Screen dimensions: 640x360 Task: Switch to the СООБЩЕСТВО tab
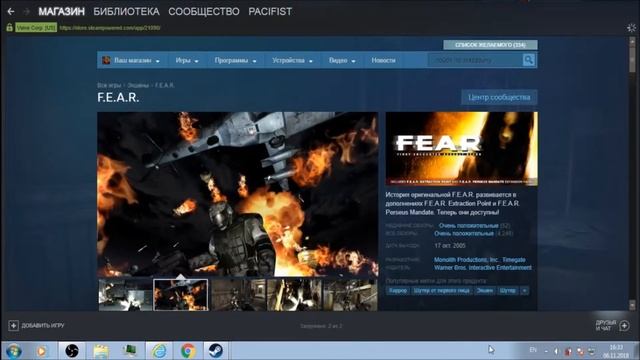[204, 11]
